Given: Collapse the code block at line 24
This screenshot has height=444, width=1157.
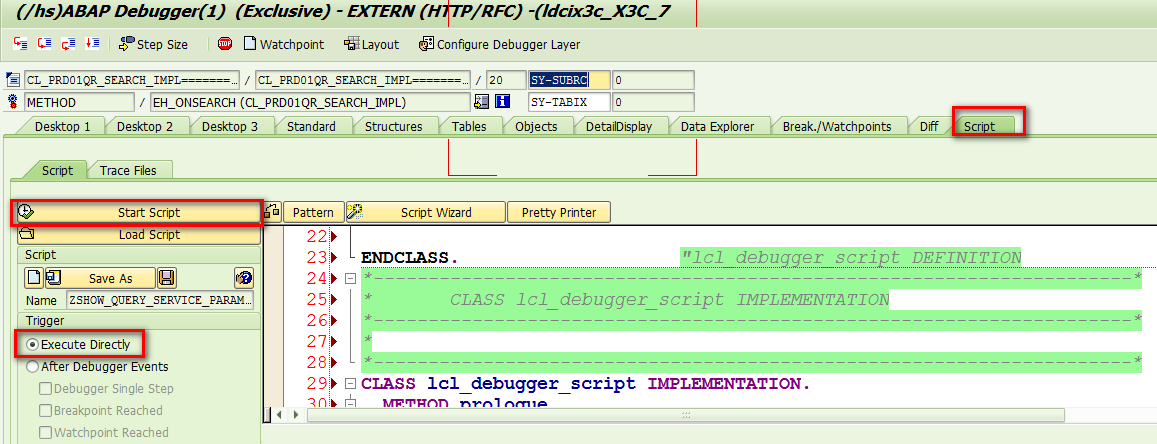Looking at the screenshot, I should pyautogui.click(x=350, y=279).
